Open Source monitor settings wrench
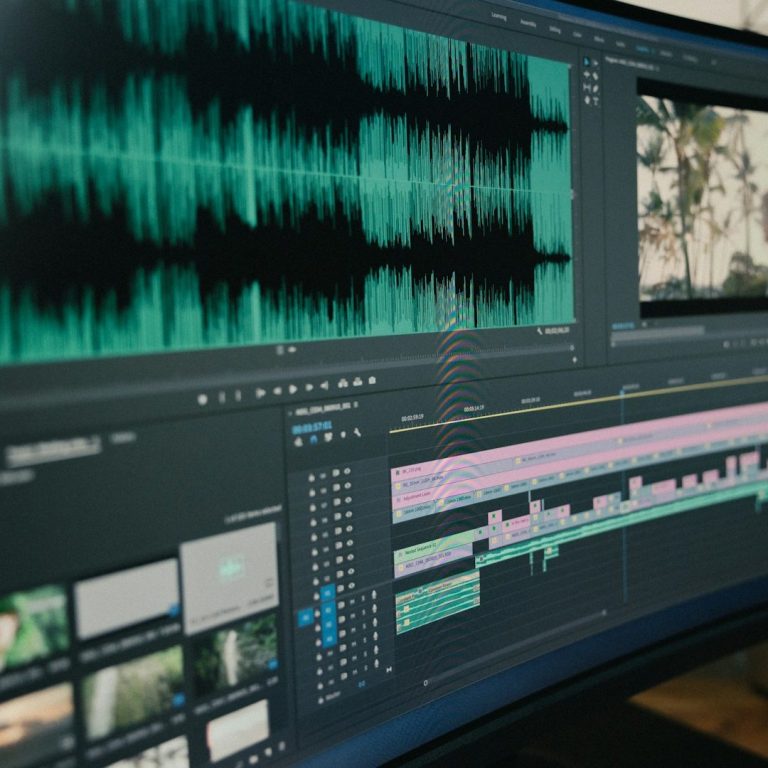Viewport: 768px width, 768px height. tap(539, 332)
